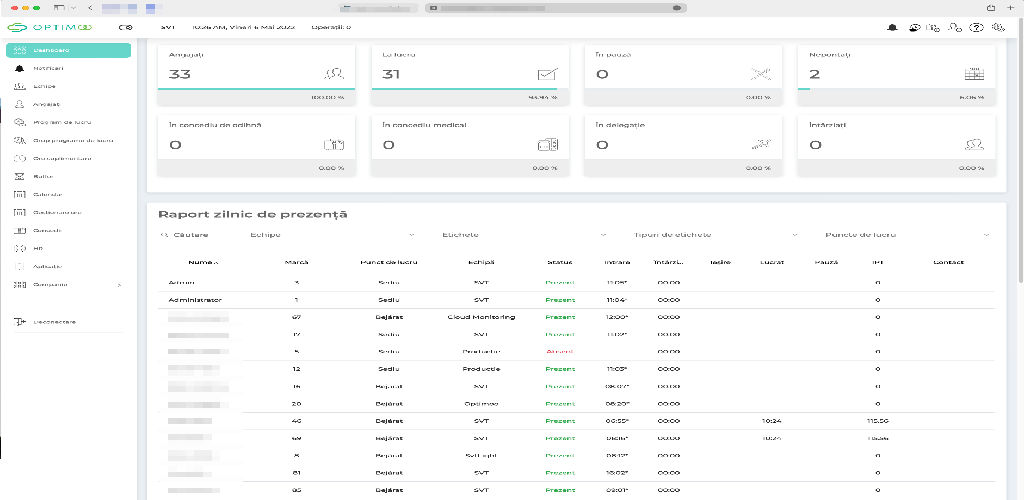
Task: Click the Nepontați count 2
Action: point(814,74)
